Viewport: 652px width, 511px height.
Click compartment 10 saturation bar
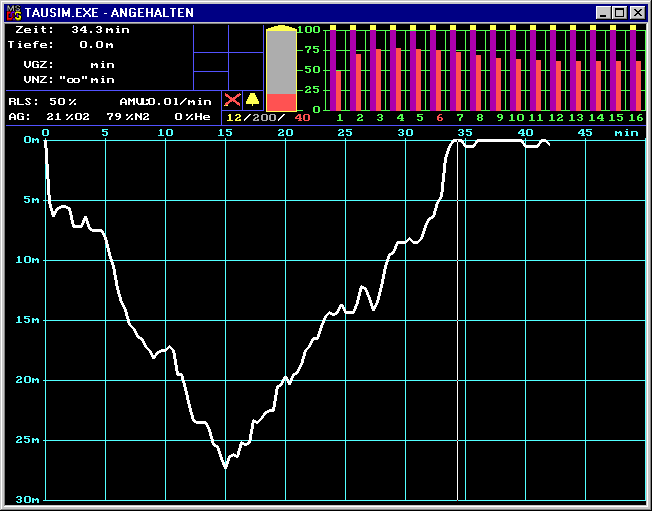coord(516,68)
